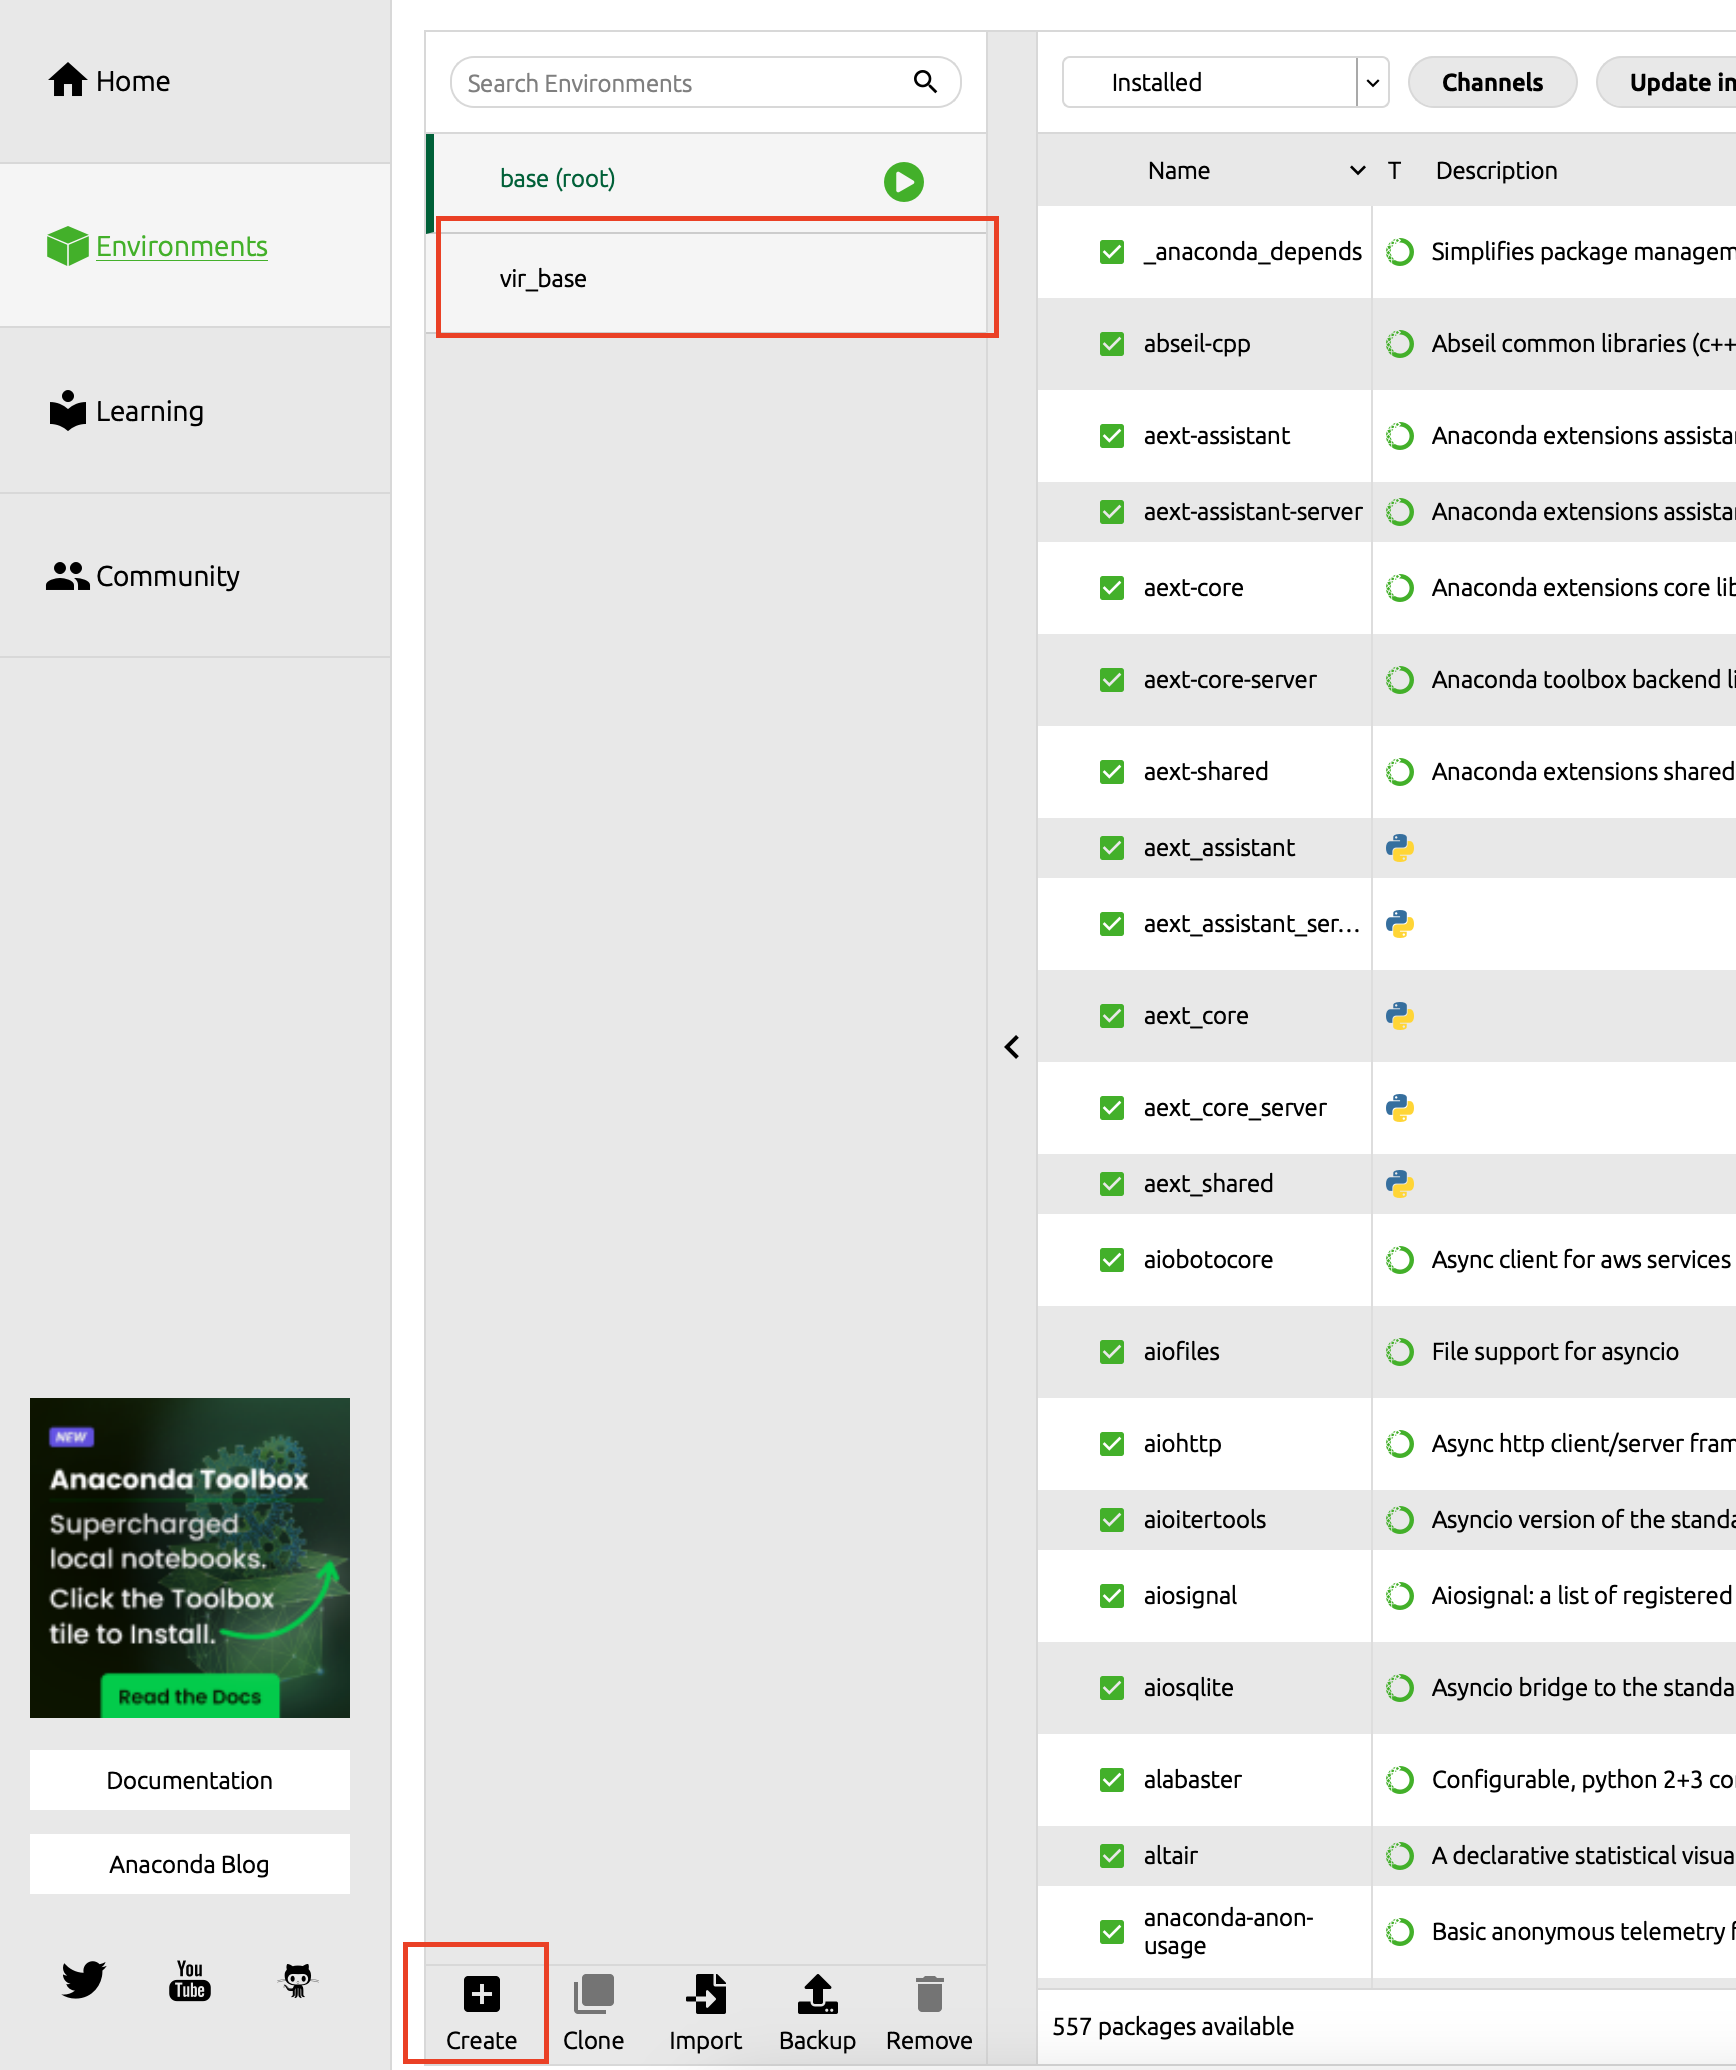Click the green play button for base (root)
Image resolution: width=1736 pixels, height=2070 pixels.
(x=903, y=182)
